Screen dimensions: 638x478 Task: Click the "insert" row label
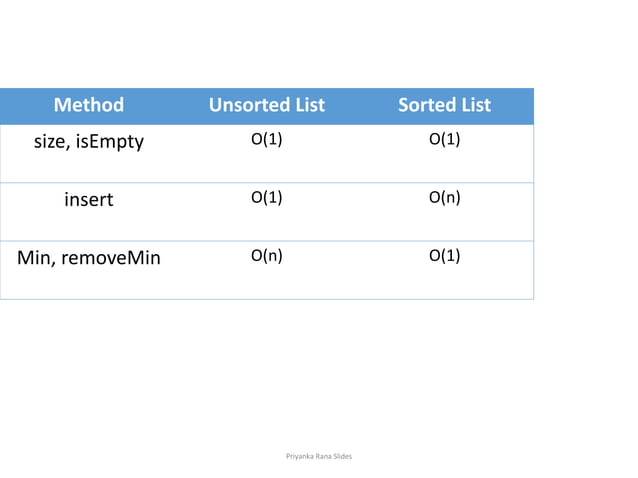89,199
